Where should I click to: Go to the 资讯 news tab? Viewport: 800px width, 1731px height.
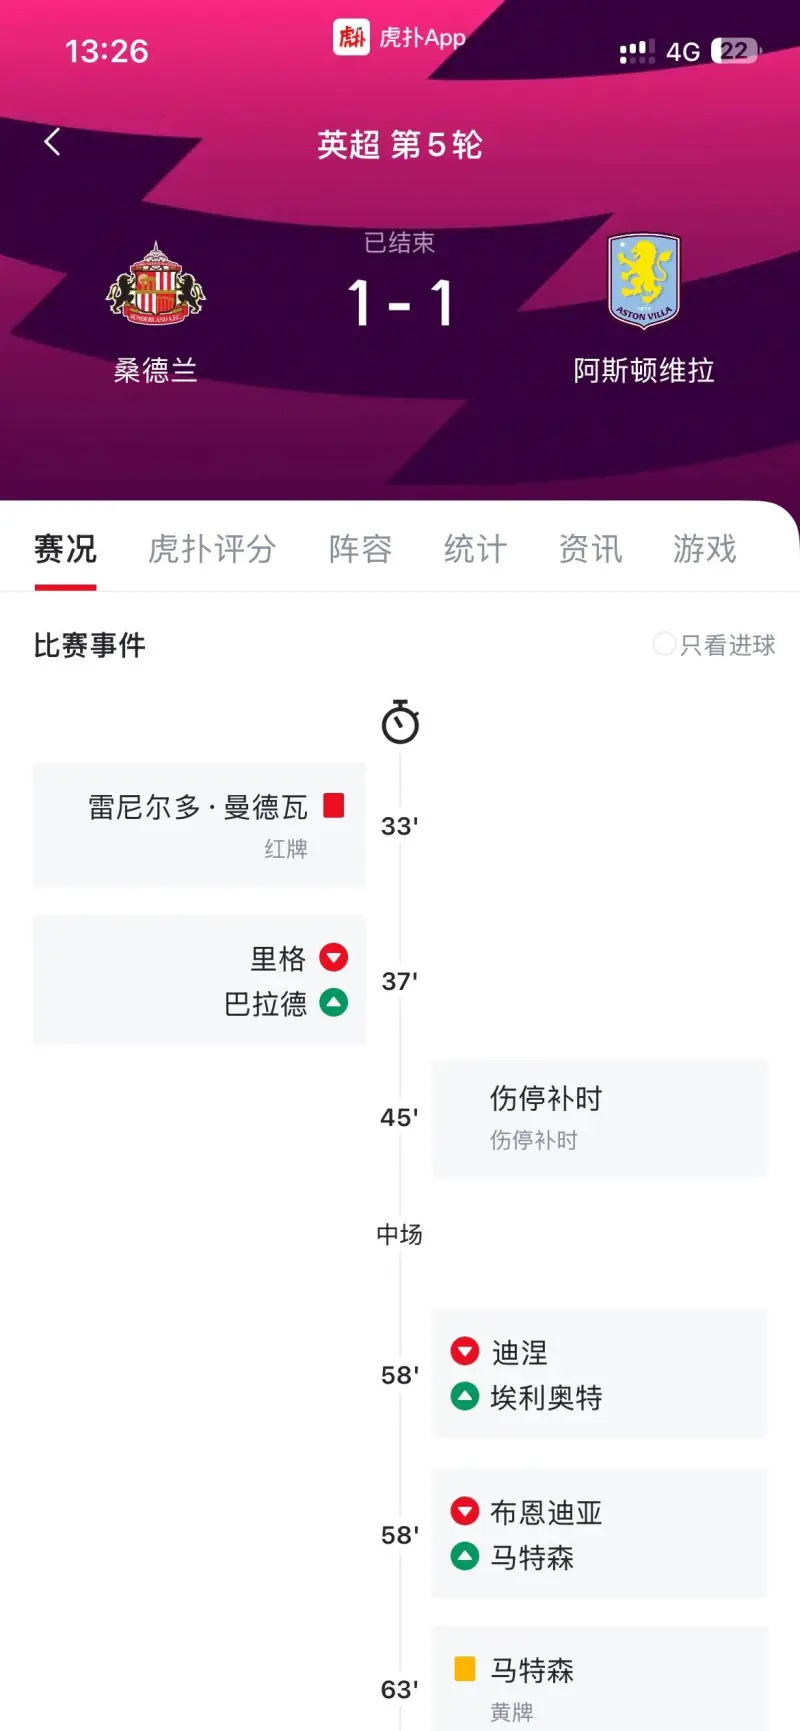(x=590, y=549)
